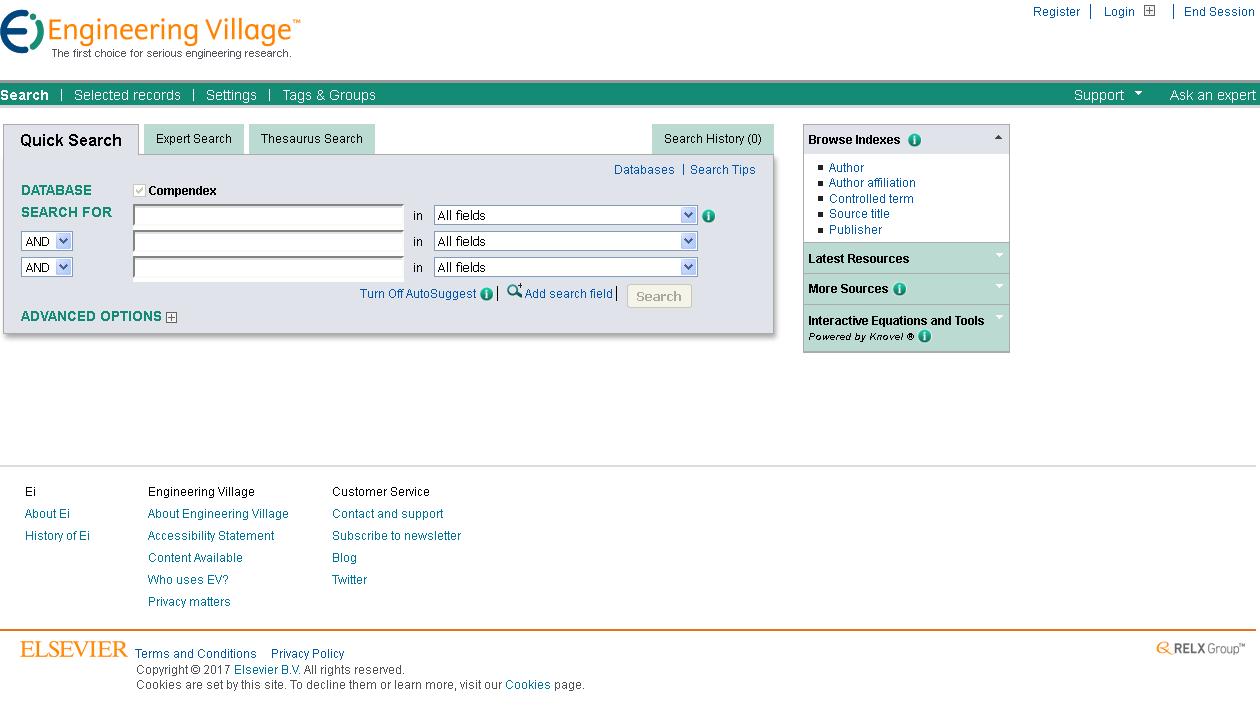Switch to the Thesaurus Search tab
Image resolution: width=1260 pixels, height=709 pixels.
tap(312, 139)
